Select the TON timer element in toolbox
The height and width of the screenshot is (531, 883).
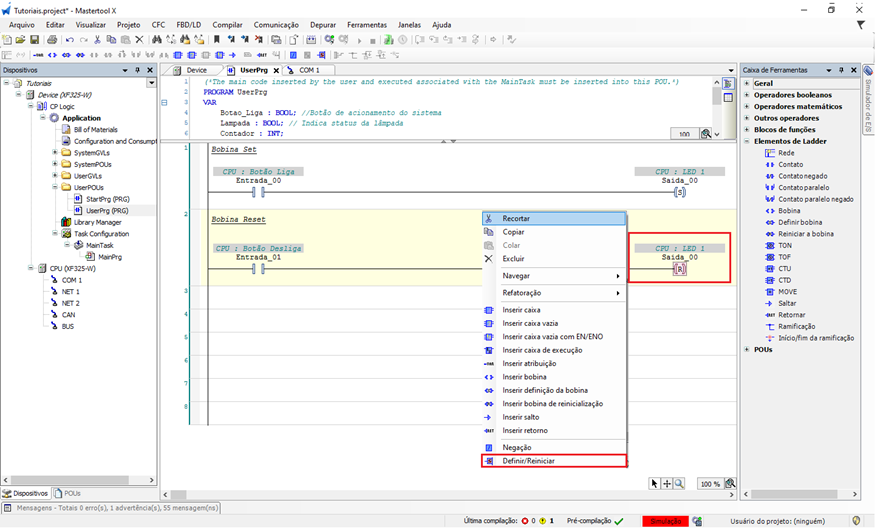pos(784,245)
